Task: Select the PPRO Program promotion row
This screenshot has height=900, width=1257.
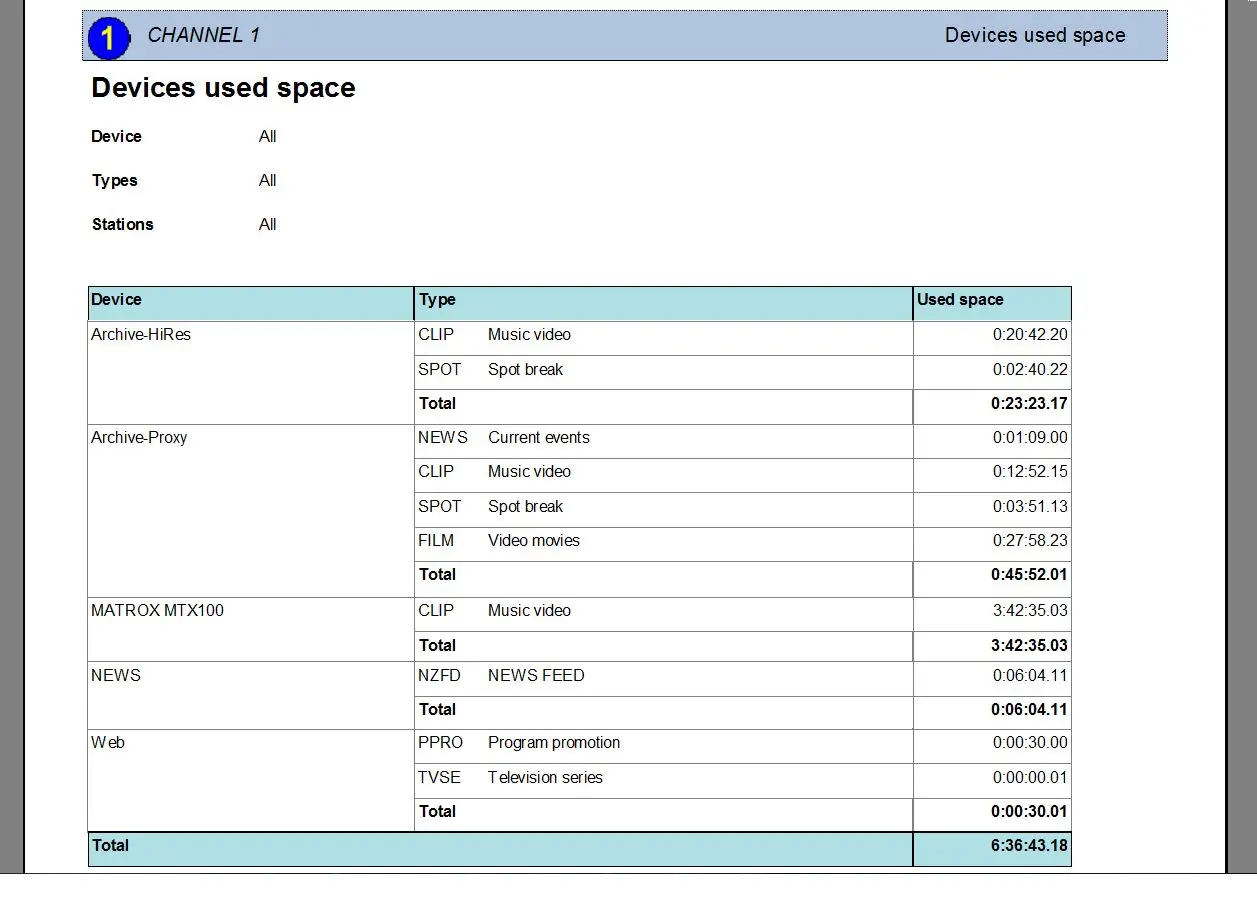Action: click(x=519, y=743)
